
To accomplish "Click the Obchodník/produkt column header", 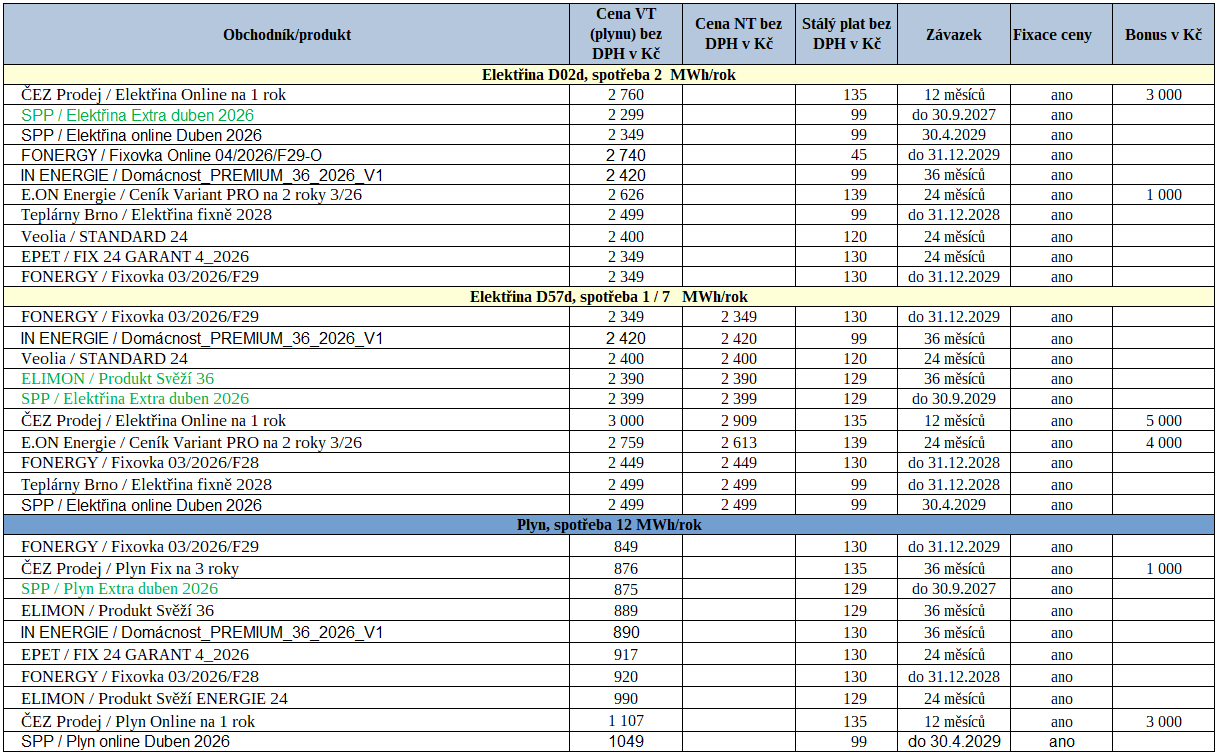I will pyautogui.click(x=287, y=34).
